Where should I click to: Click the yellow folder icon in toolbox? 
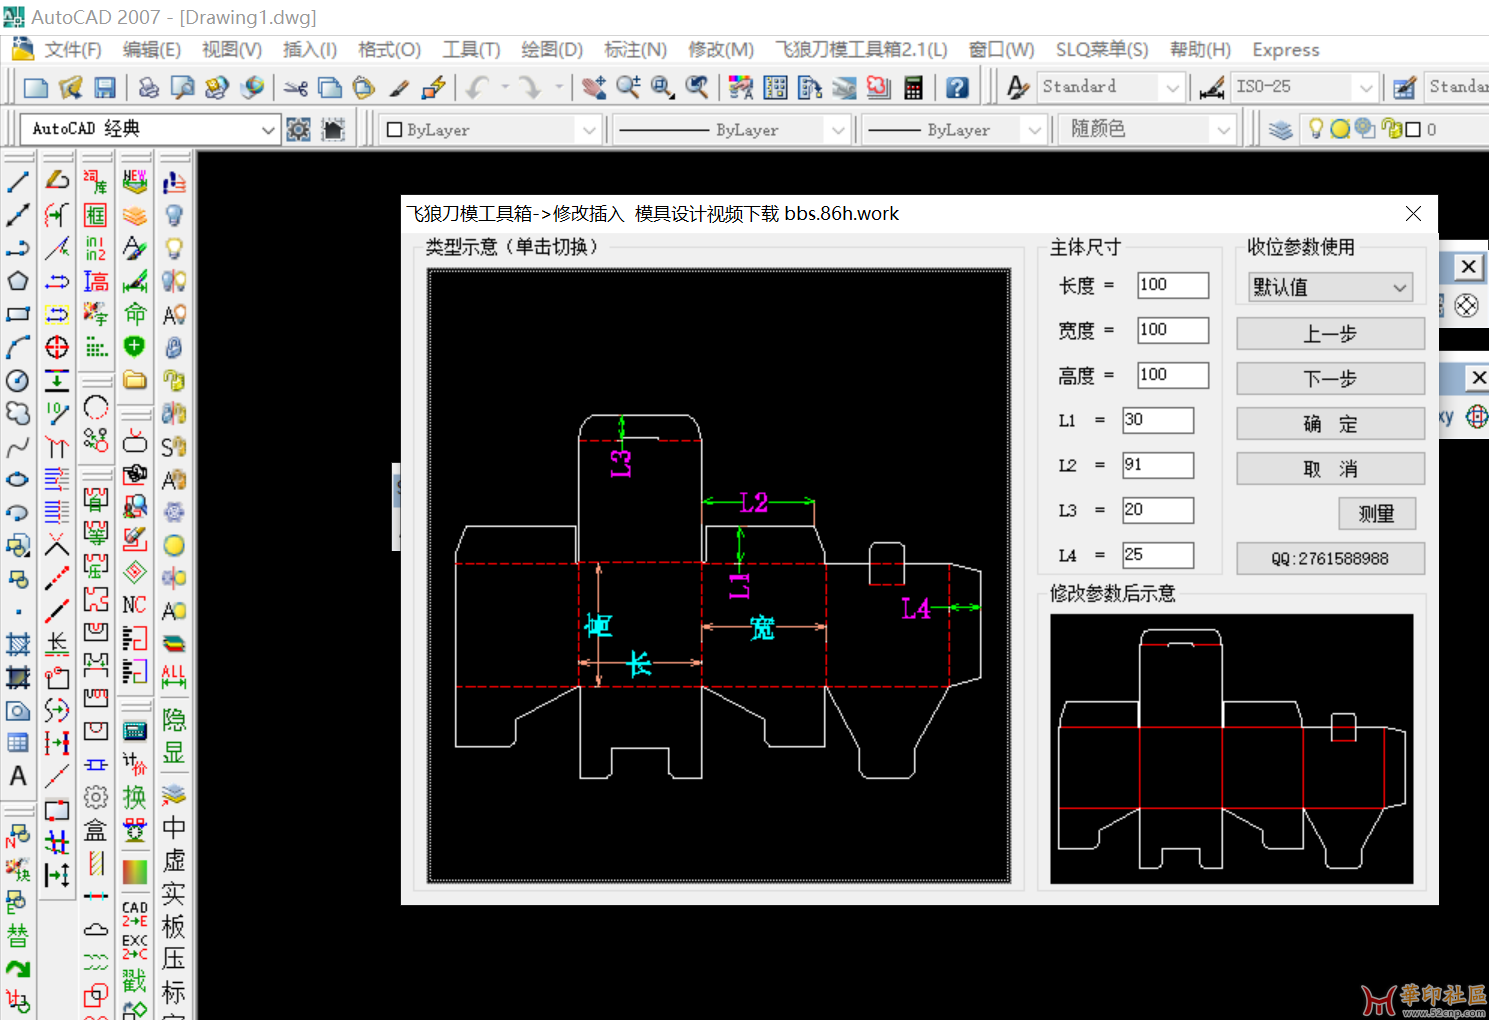click(x=134, y=380)
